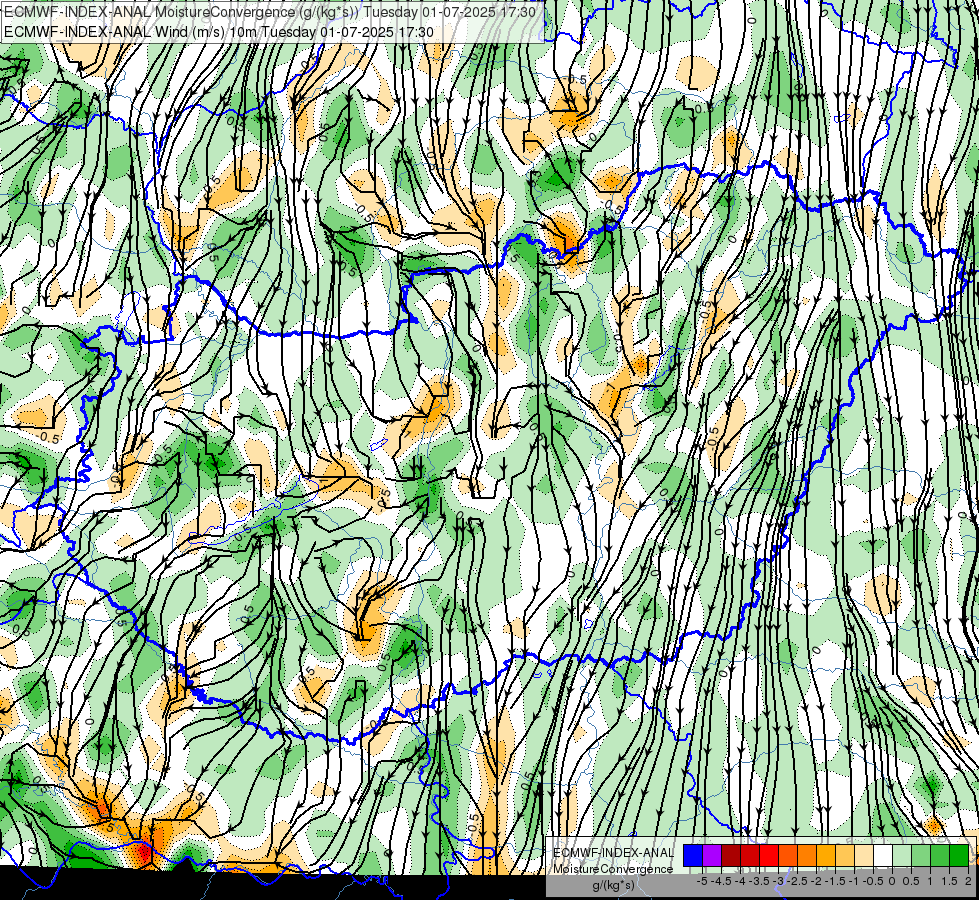
Task: Choose the light green swatch above 0.5
Action: pos(921,856)
